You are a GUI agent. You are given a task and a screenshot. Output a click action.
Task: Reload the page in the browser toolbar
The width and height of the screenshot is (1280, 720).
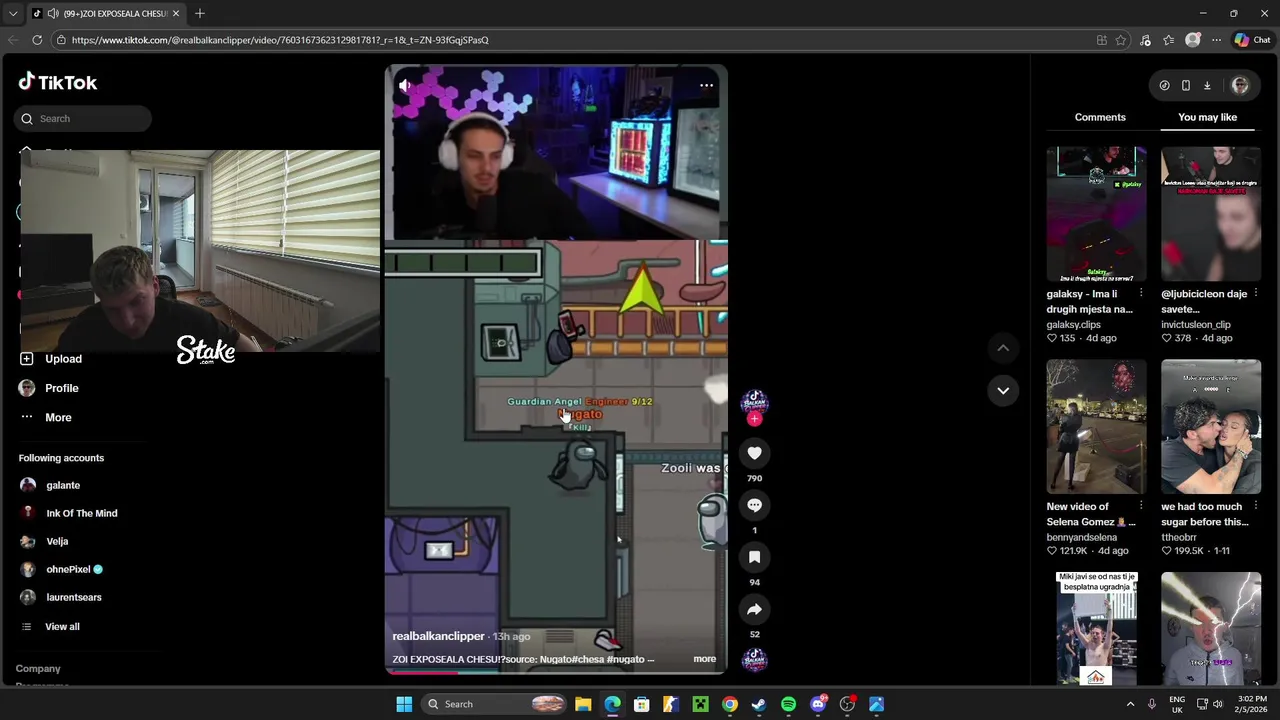click(x=37, y=40)
